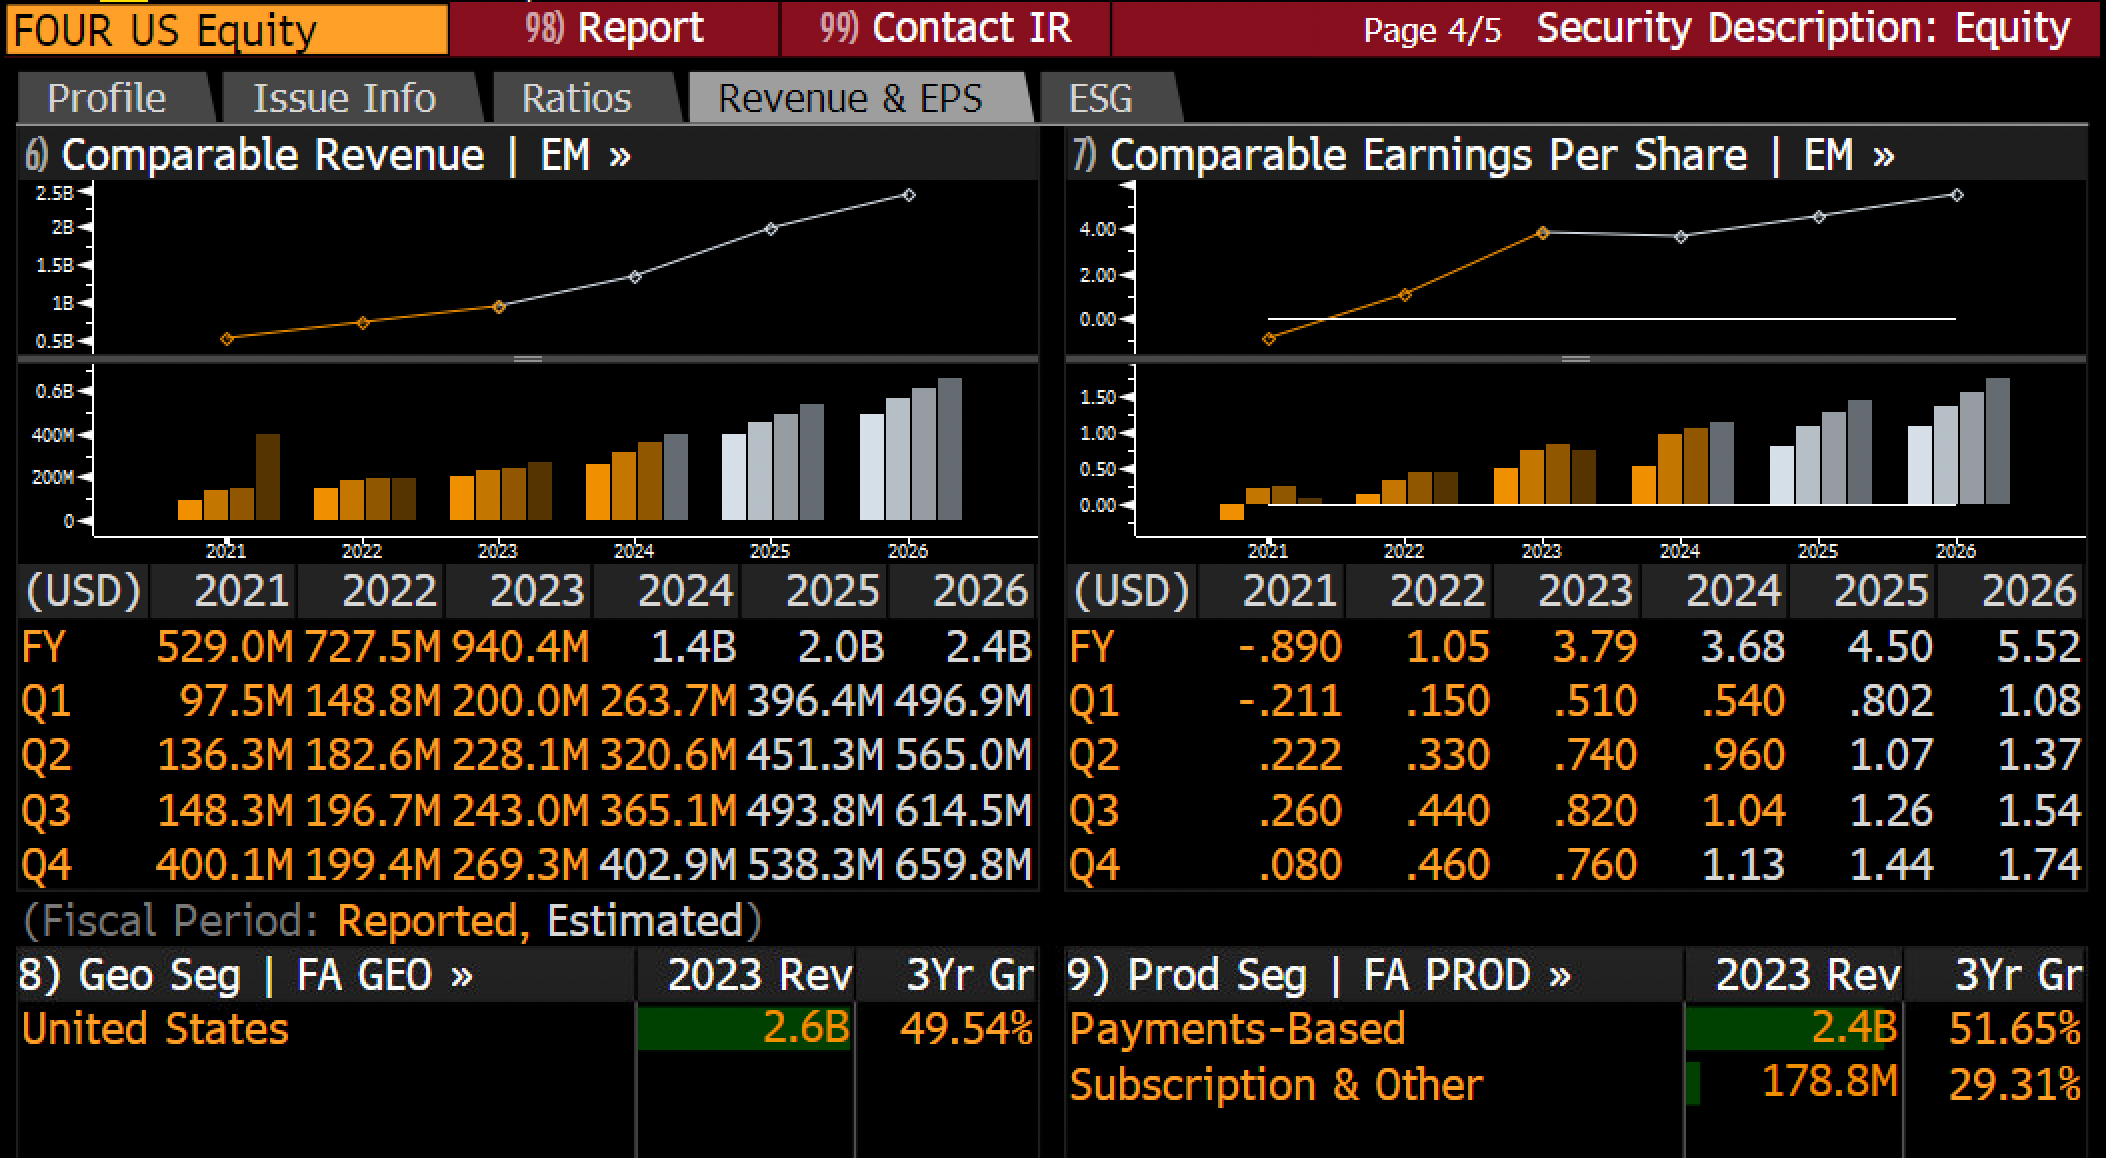Screen dimensions: 2106x1158
Task: Click FY 2023 revenue value 940.4M
Action: click(x=520, y=647)
